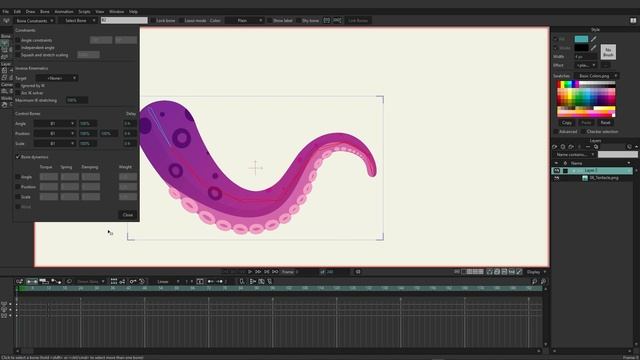Open the Display quality dropdown
The image size is (640, 360).
pos(536,271)
